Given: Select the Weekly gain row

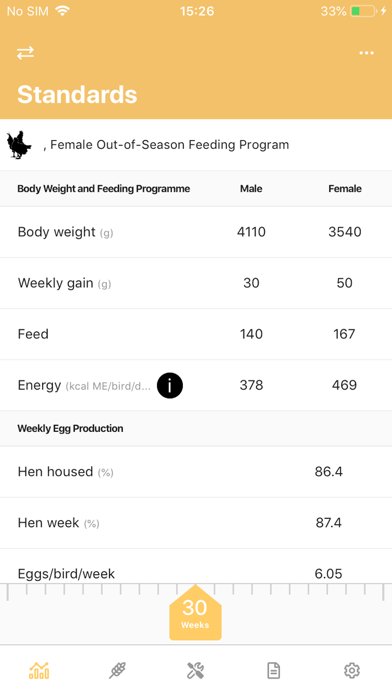Looking at the screenshot, I should click(196, 283).
